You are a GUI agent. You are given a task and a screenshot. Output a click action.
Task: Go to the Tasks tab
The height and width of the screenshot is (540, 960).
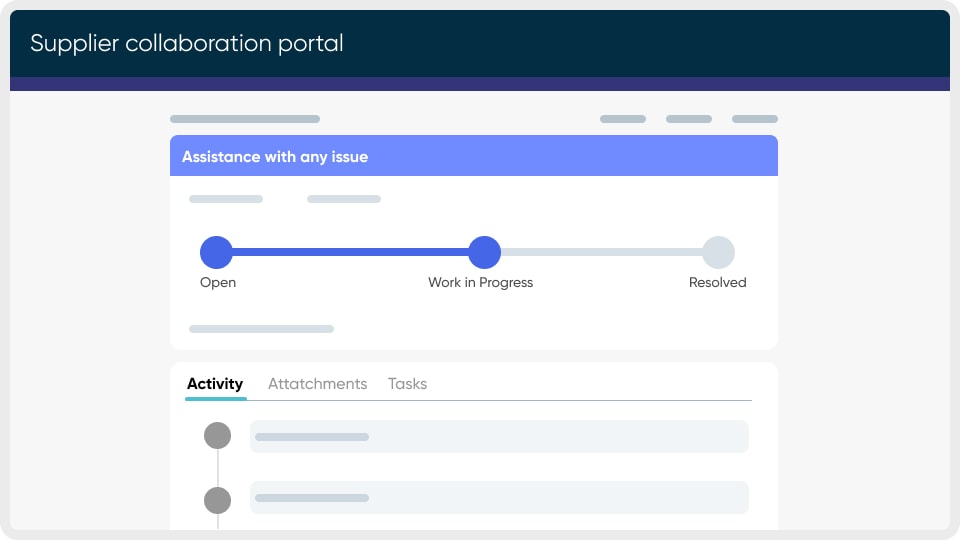pyautogui.click(x=407, y=384)
